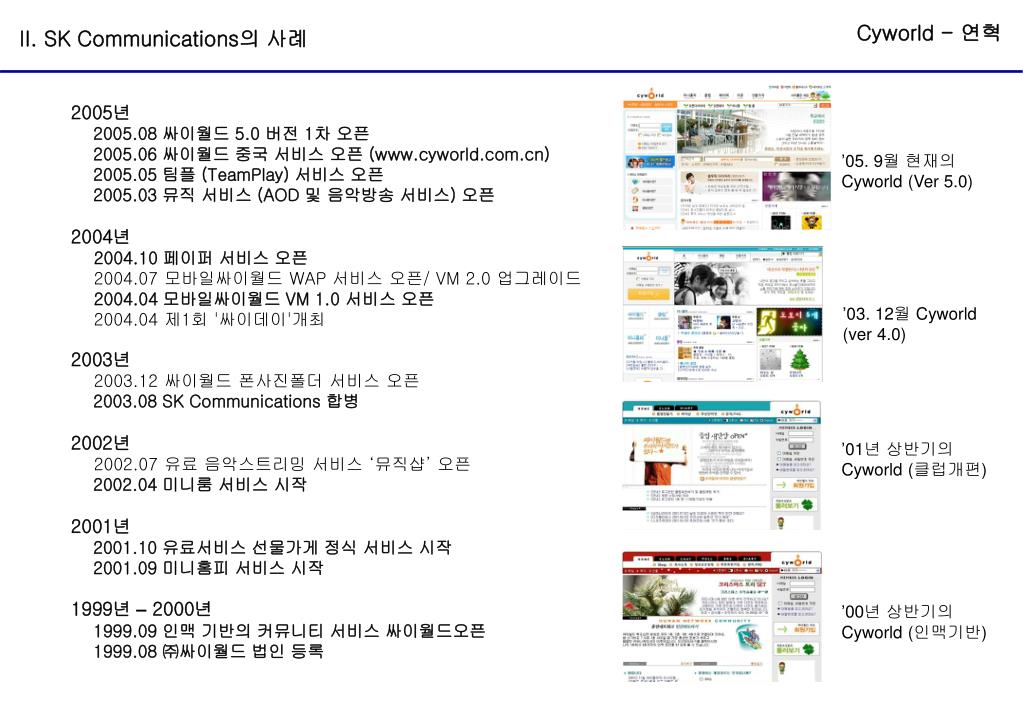1023x708 pixels.
Task: Click the '2001.10 유료서비스 선물가게' line
Action: tap(272, 547)
